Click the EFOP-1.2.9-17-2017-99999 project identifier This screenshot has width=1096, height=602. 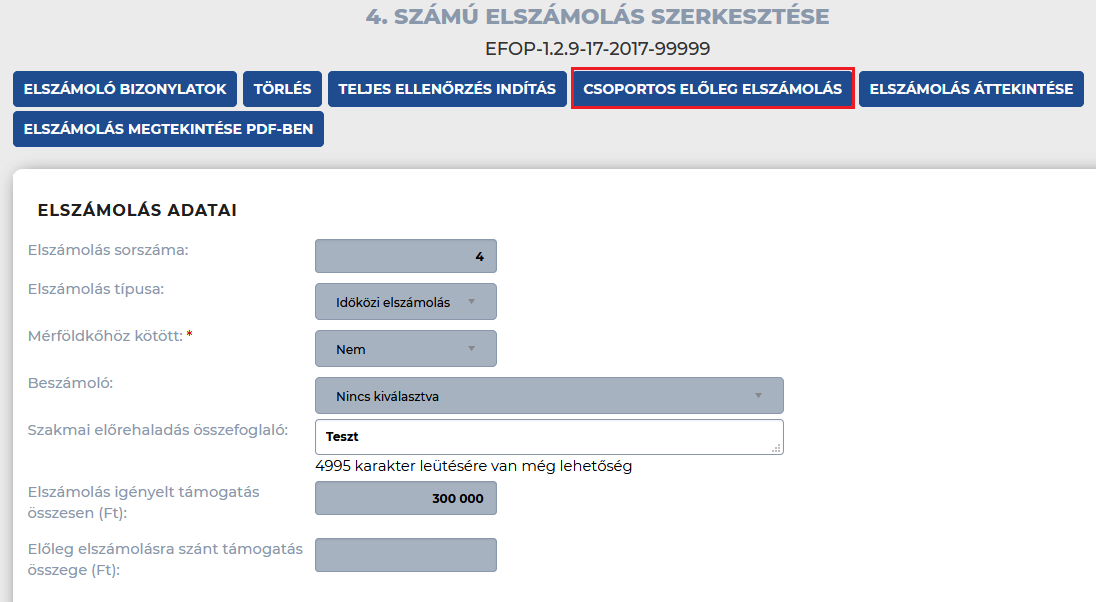click(598, 49)
